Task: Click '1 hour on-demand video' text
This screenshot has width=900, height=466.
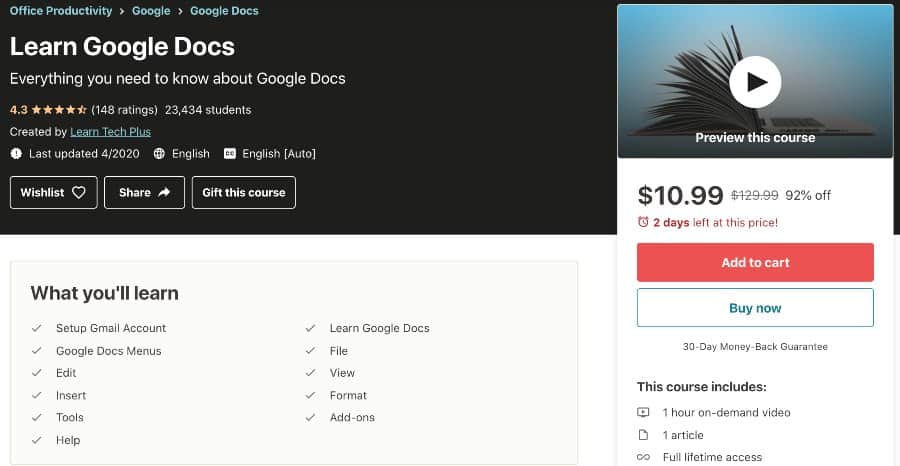Action: pos(727,413)
